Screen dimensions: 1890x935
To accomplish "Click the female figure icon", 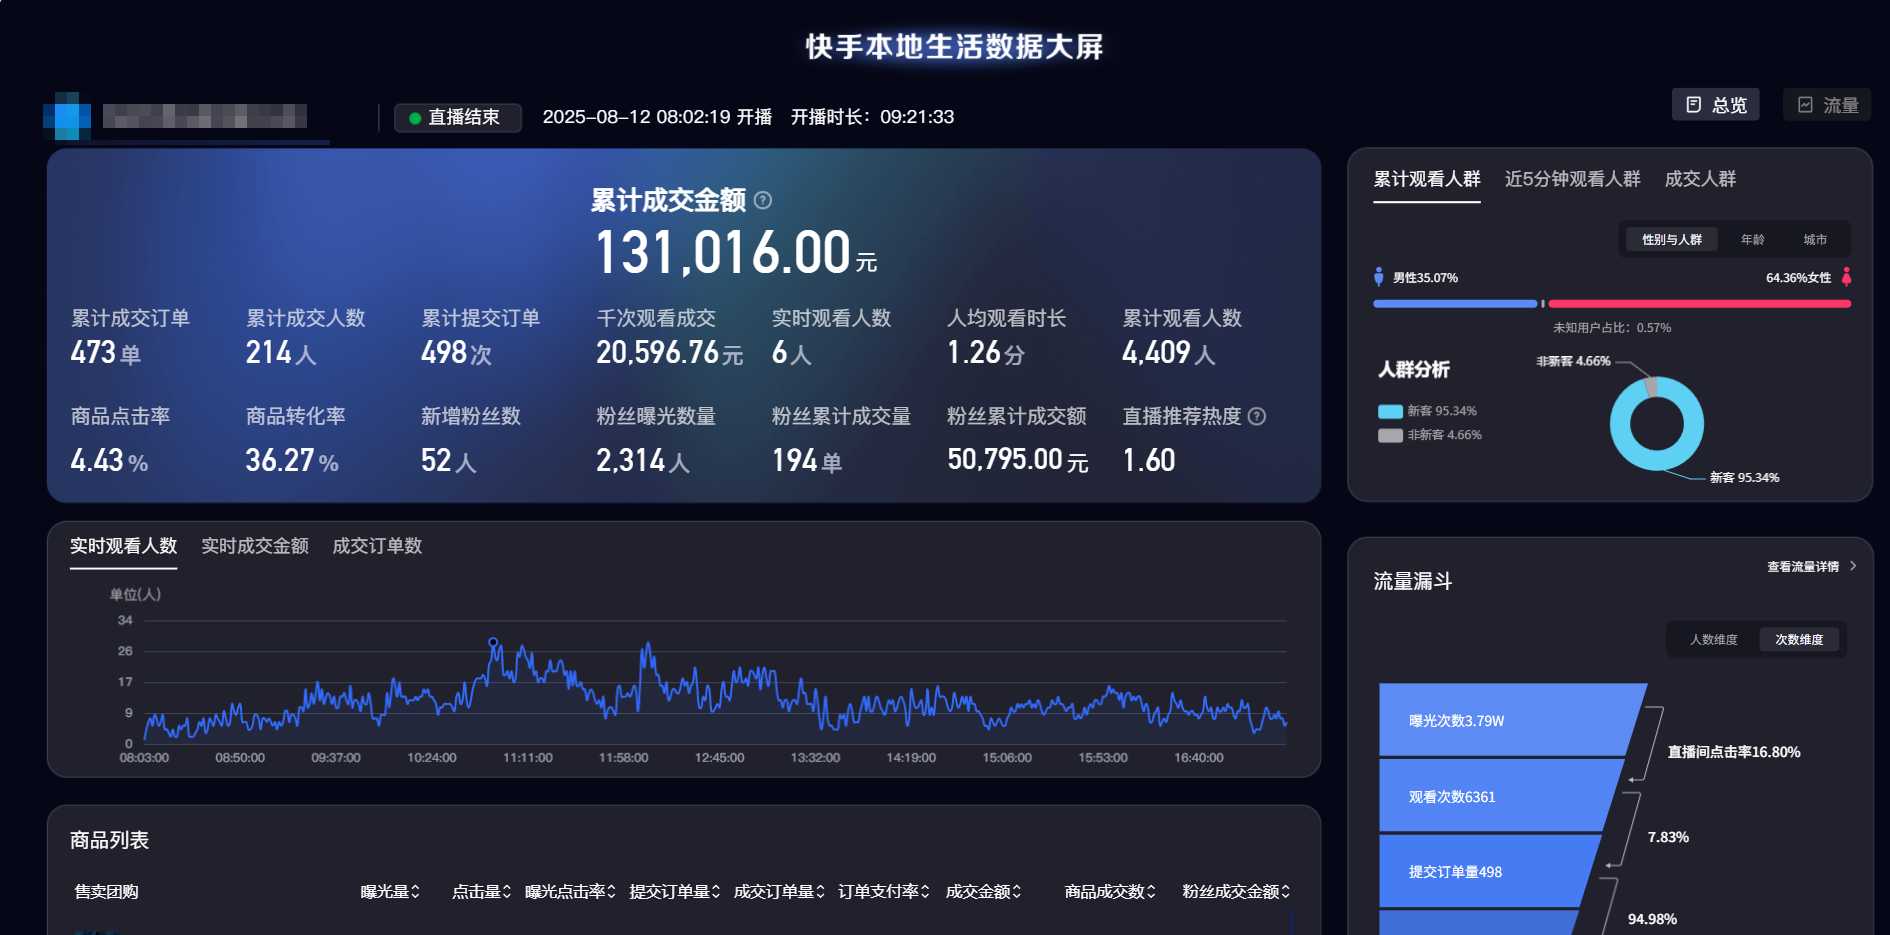I will click(1846, 277).
